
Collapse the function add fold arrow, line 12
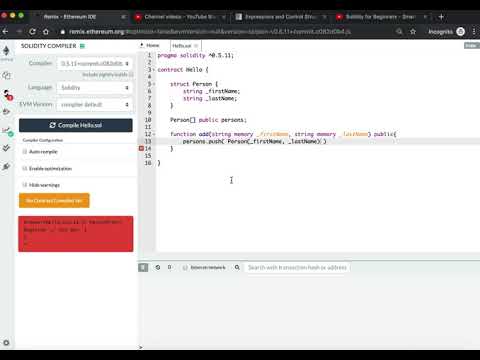click(x=154, y=134)
